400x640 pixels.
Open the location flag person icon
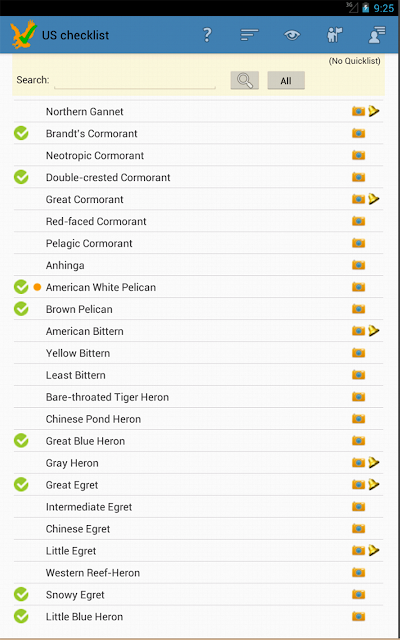[x=335, y=35]
